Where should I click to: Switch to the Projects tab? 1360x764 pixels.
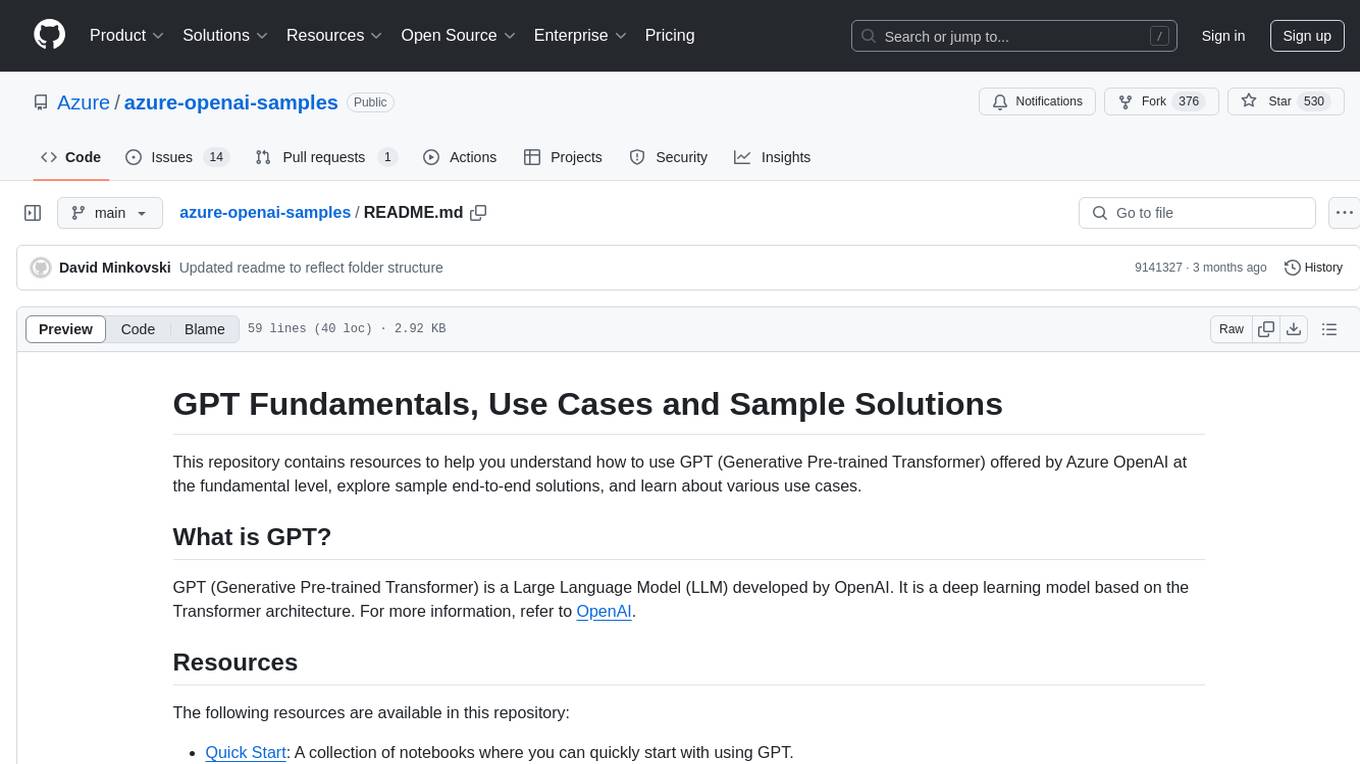(563, 157)
